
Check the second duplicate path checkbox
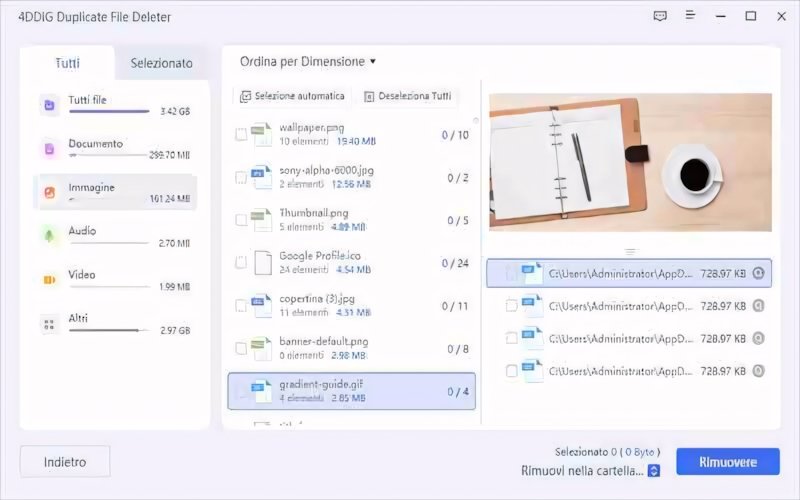[511, 306]
